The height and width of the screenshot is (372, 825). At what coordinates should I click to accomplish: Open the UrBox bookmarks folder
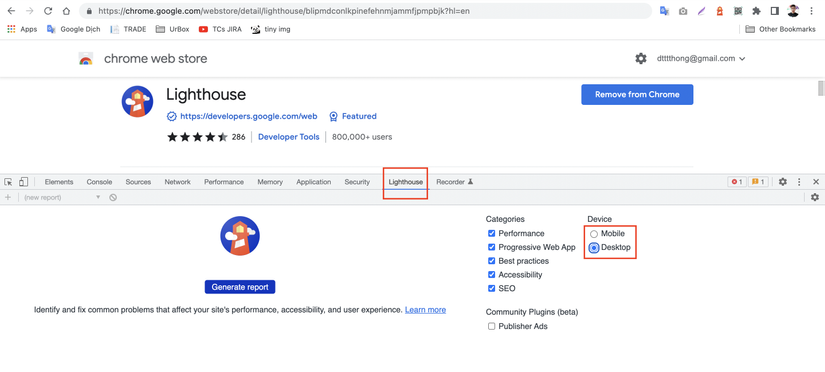[x=172, y=29]
